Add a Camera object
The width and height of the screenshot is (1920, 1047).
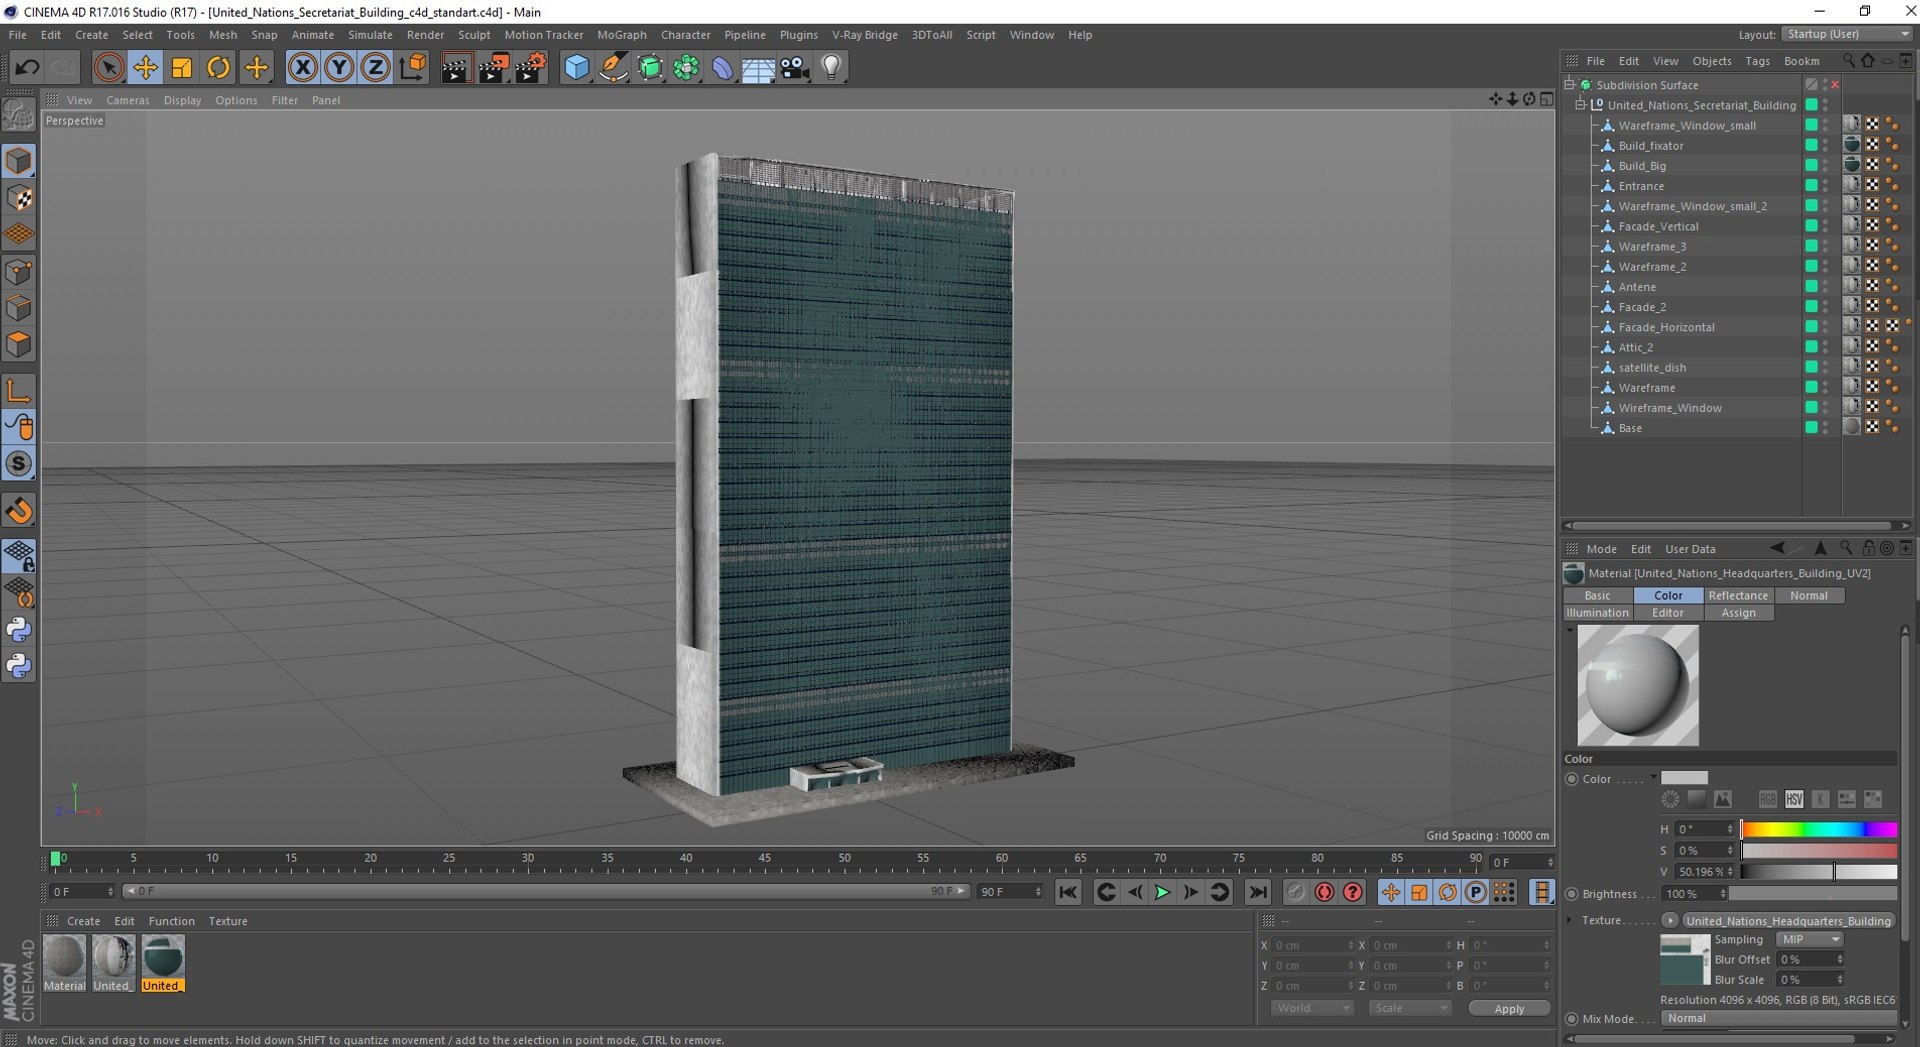click(795, 67)
